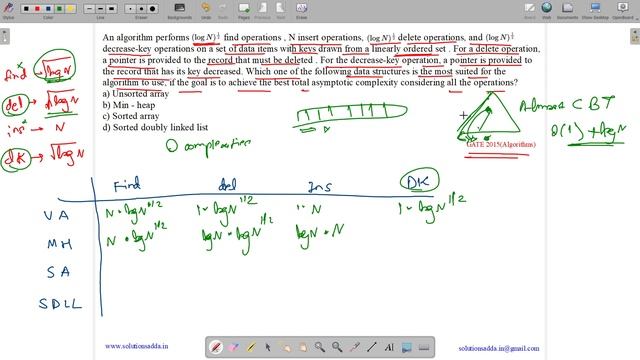Select the Highlighter marker tool
Image resolution: width=640 pixels, height=360 pixels.
pos(251,347)
